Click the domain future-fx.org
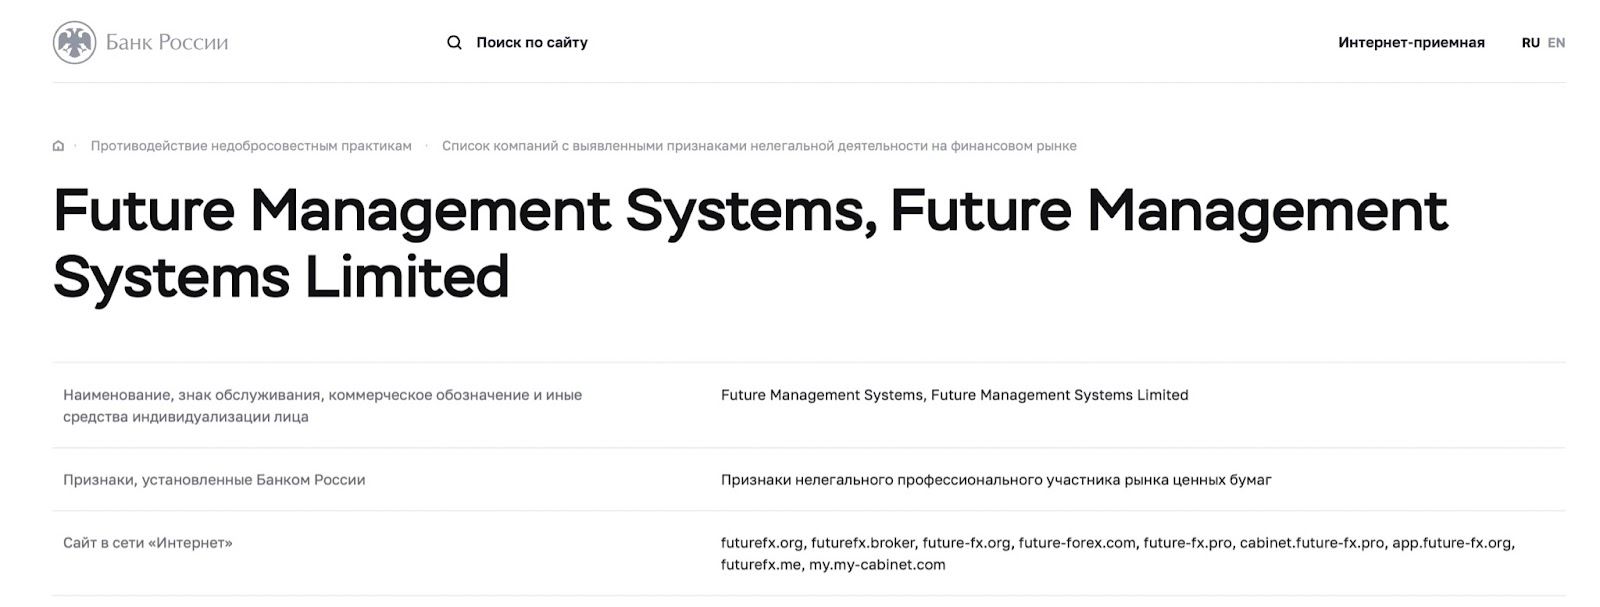The width and height of the screenshot is (1600, 607). pyautogui.click(x=966, y=543)
